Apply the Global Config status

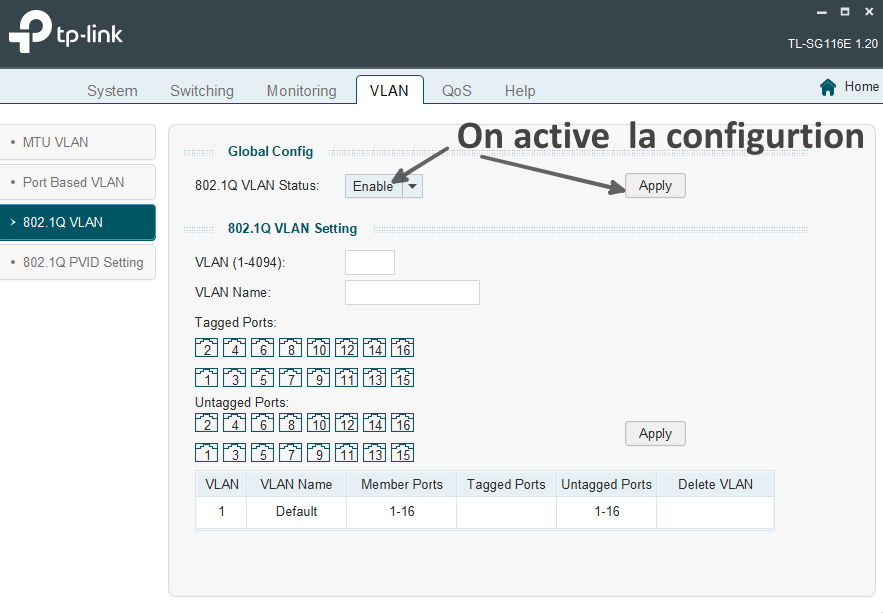click(655, 186)
